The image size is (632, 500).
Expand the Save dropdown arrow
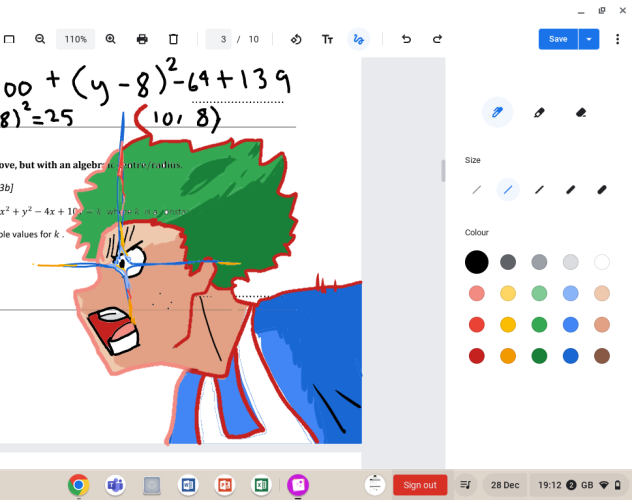pyautogui.click(x=589, y=39)
